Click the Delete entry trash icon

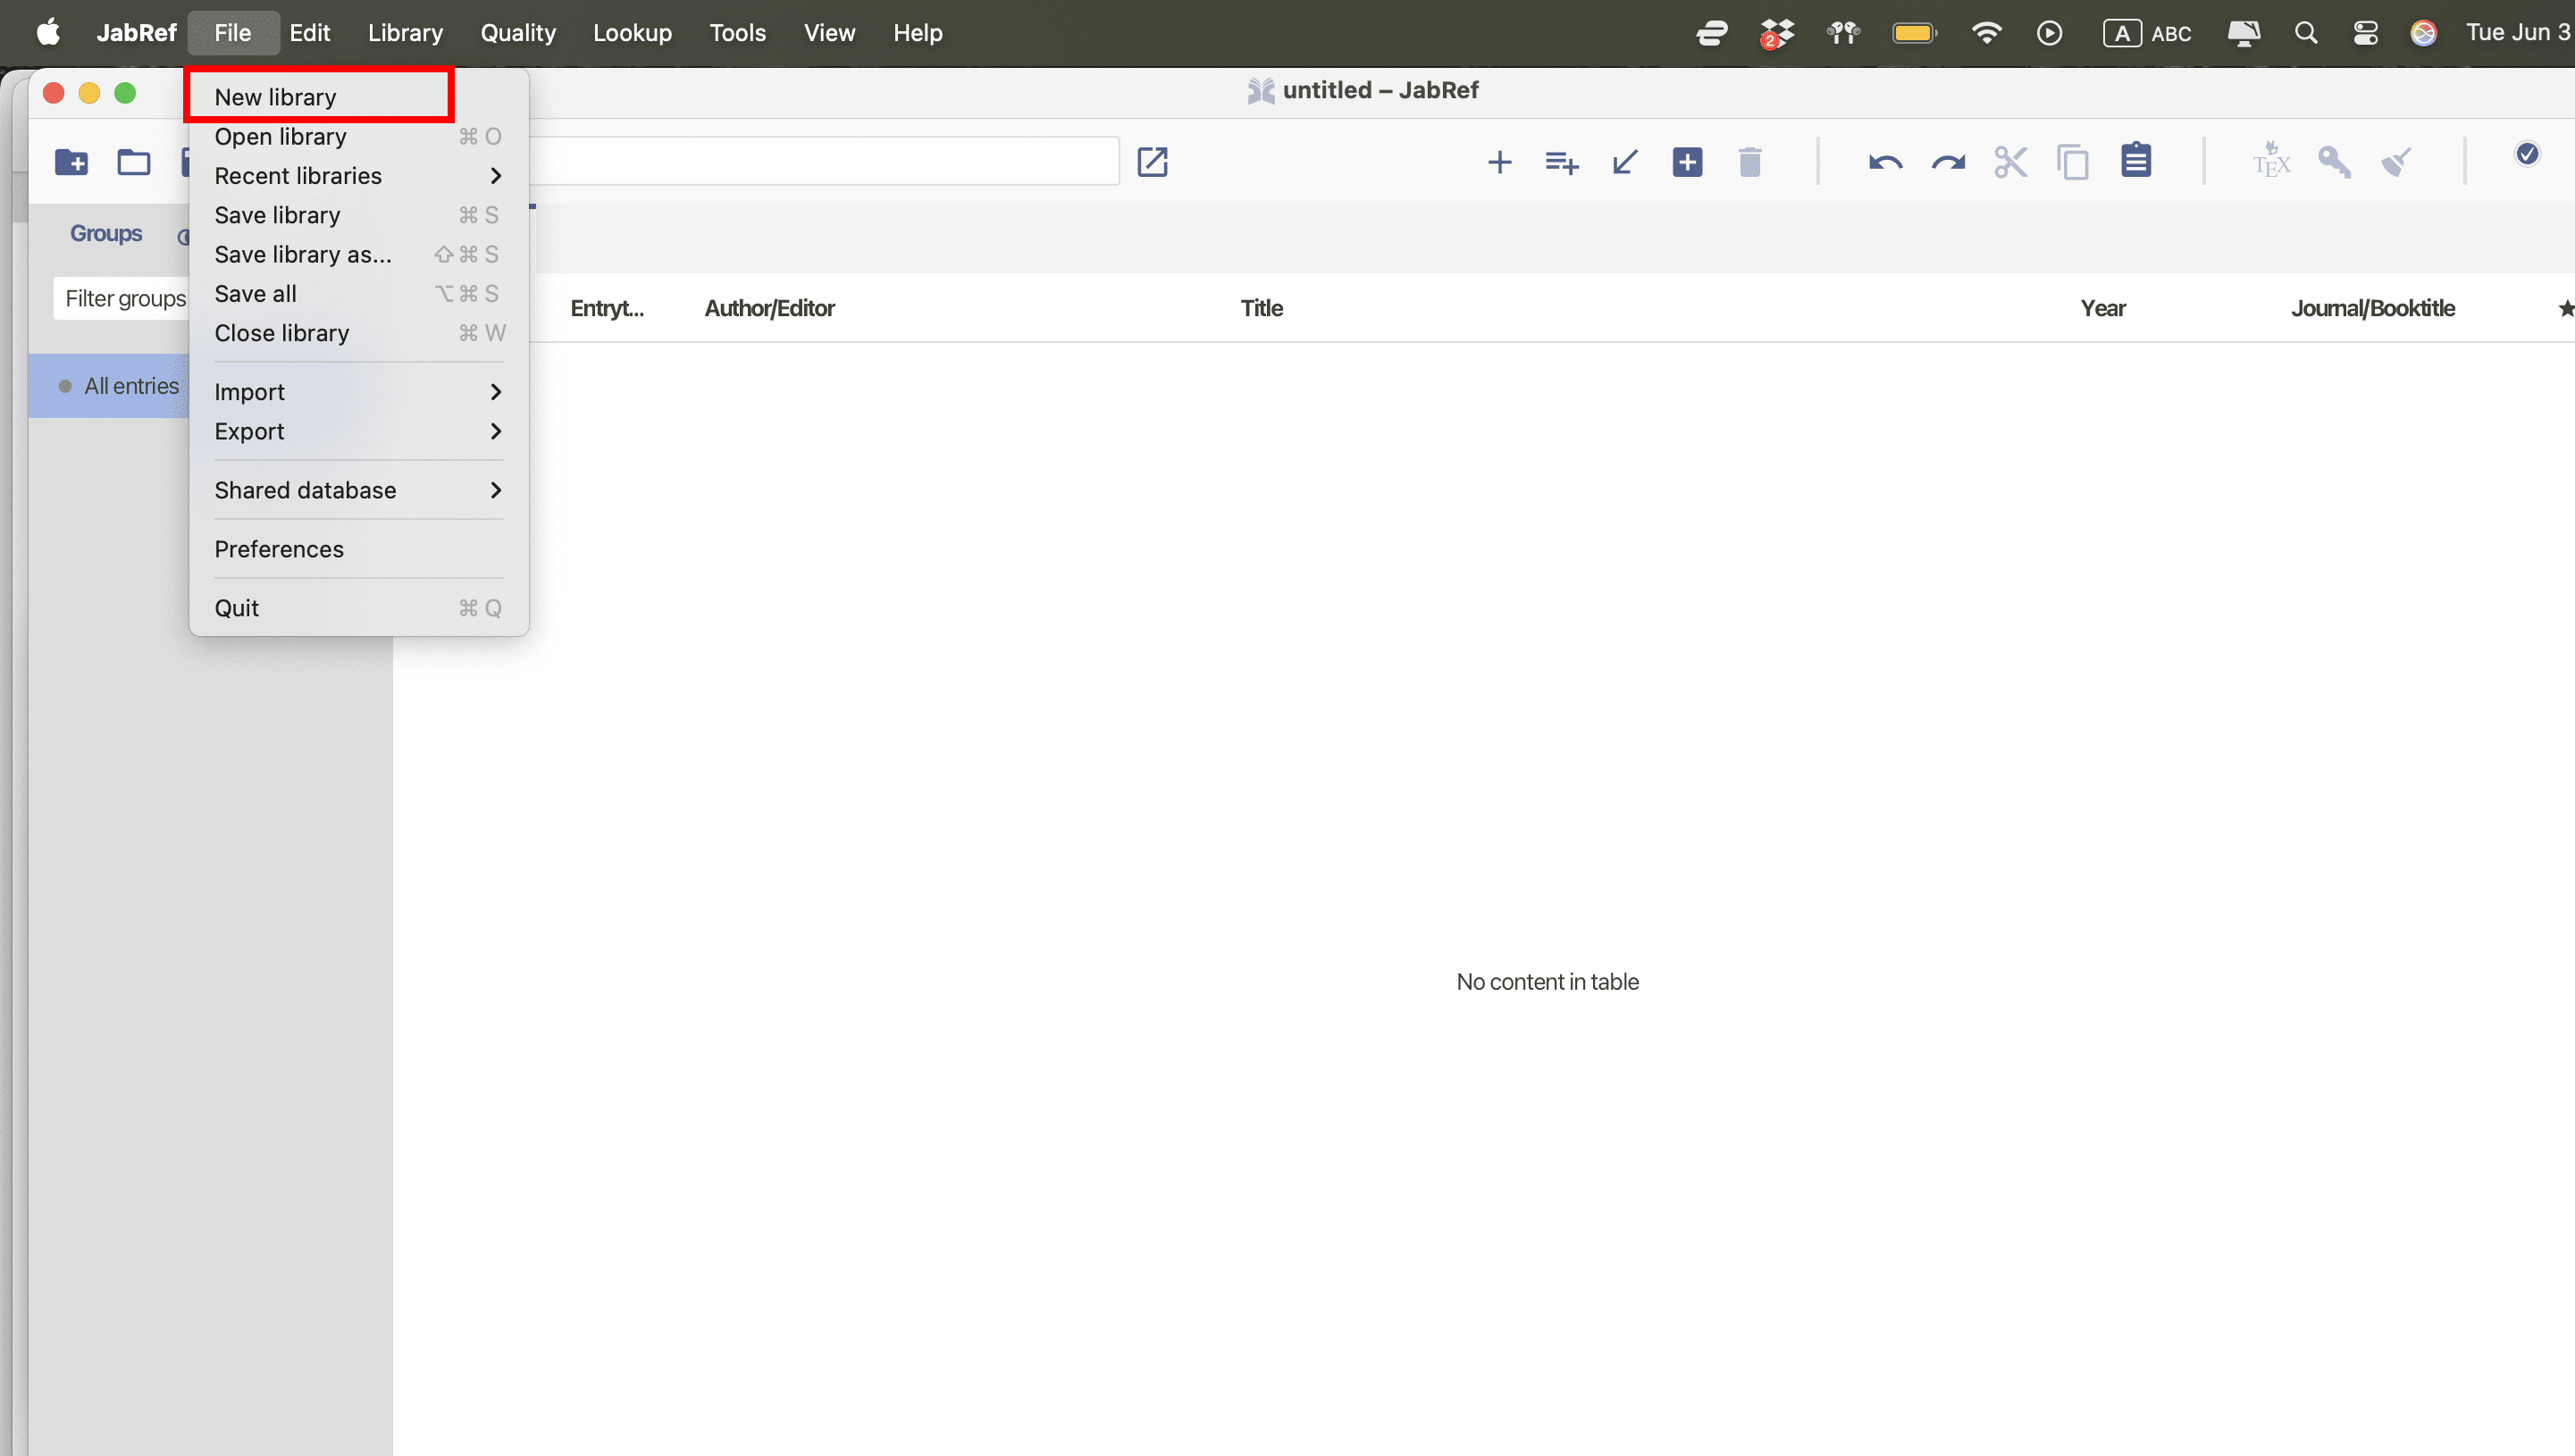pos(1749,162)
